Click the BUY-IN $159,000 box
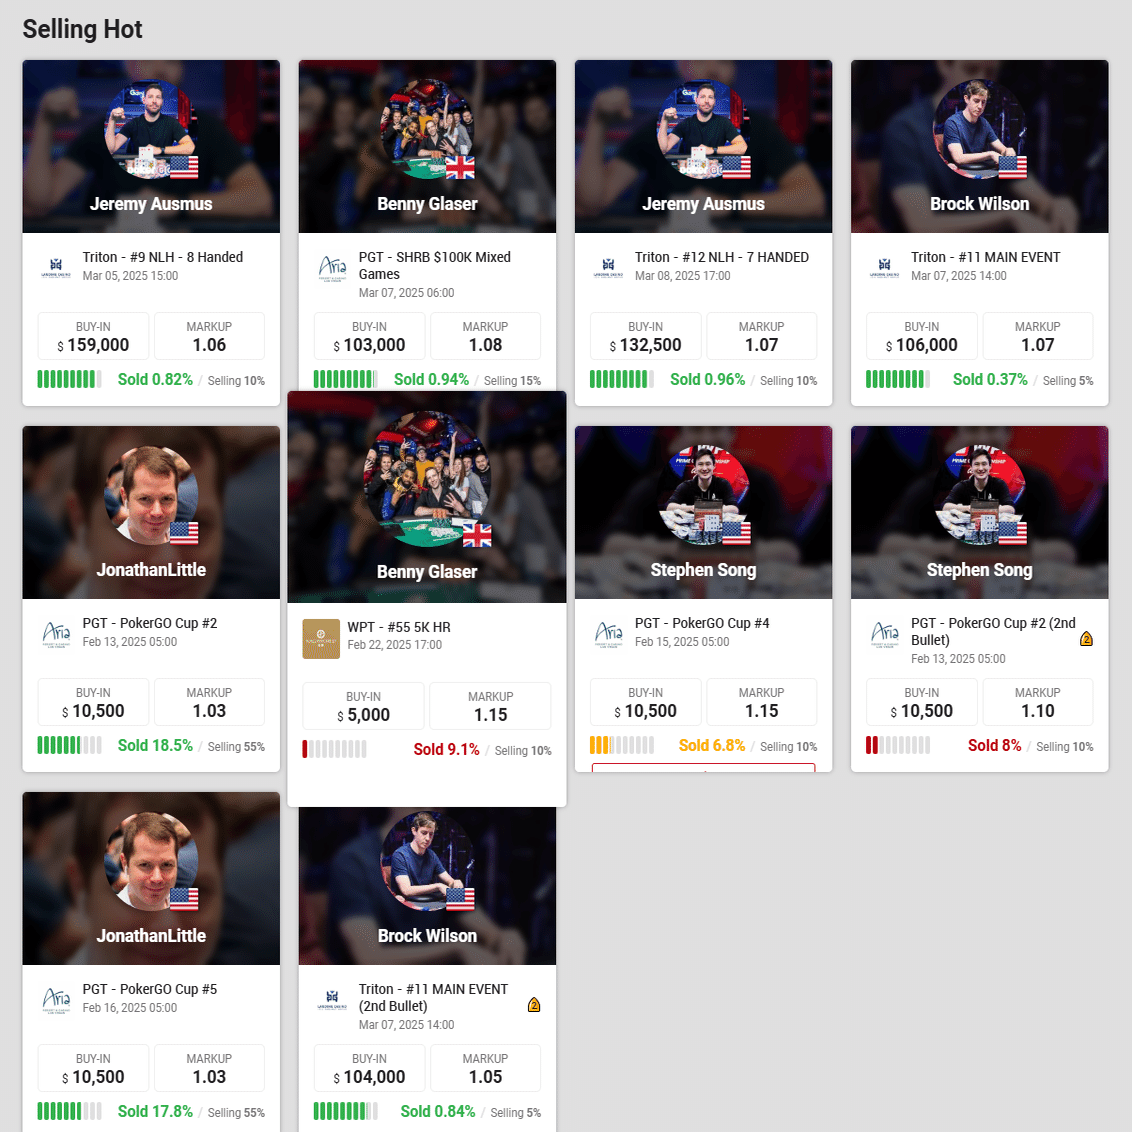Screen dimensions: 1132x1132 pos(93,336)
